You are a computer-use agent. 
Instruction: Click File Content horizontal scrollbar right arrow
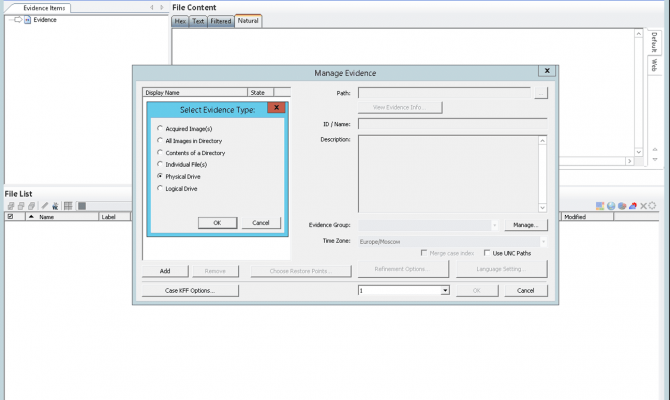point(629,161)
